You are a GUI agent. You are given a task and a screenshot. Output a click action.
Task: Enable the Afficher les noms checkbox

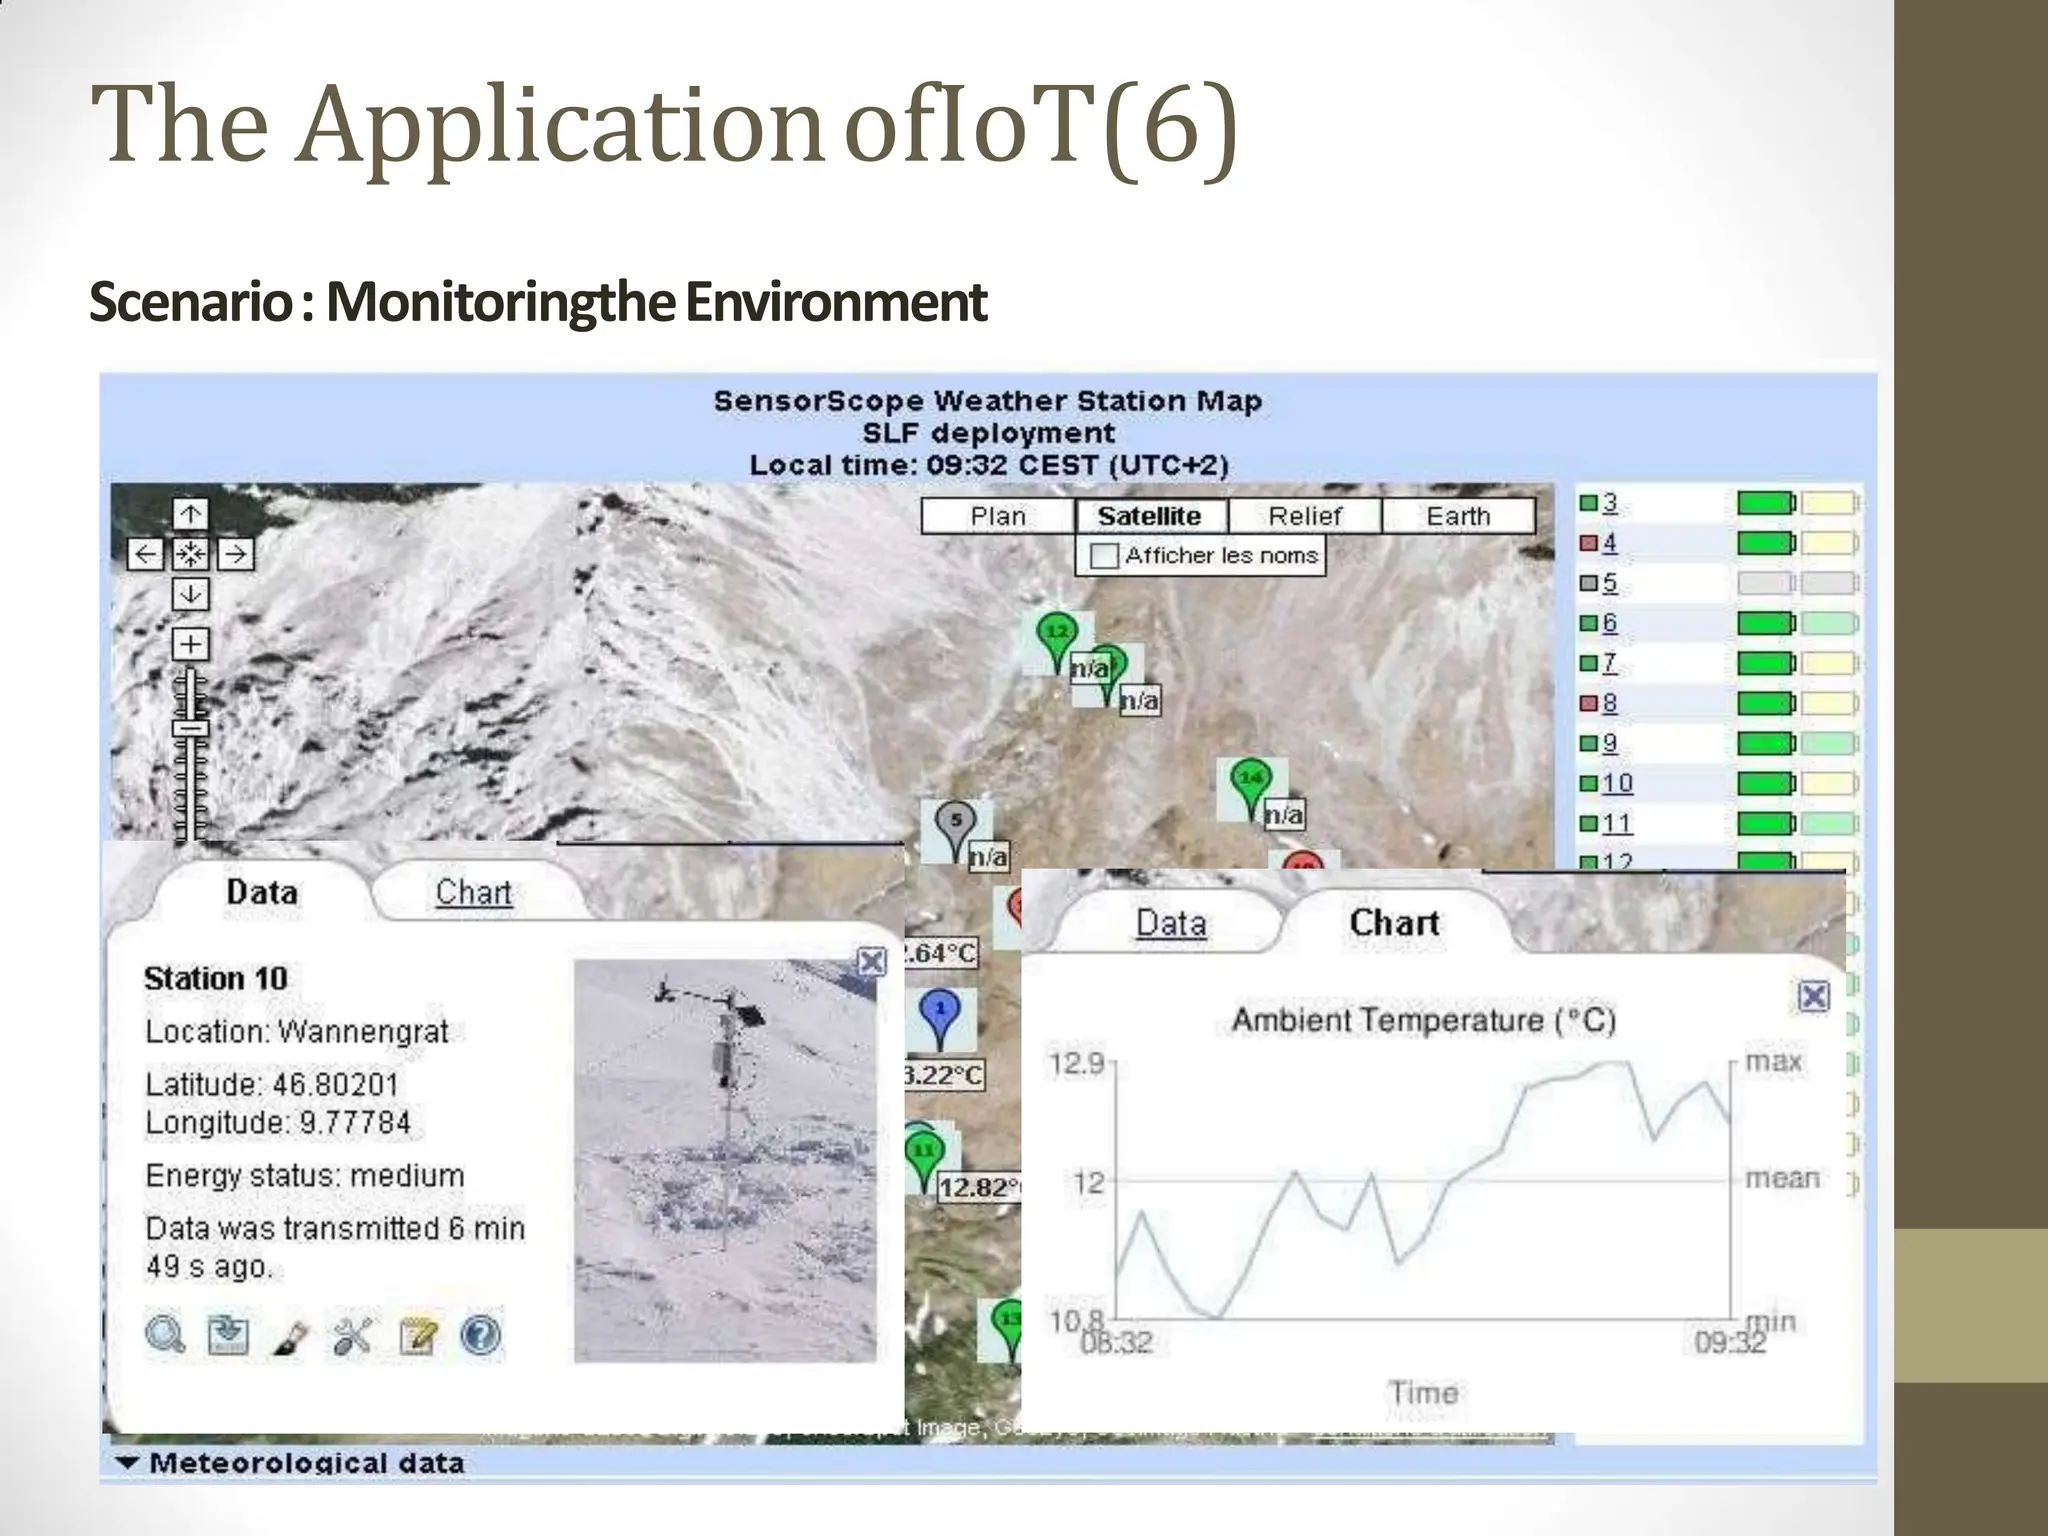coord(1104,556)
